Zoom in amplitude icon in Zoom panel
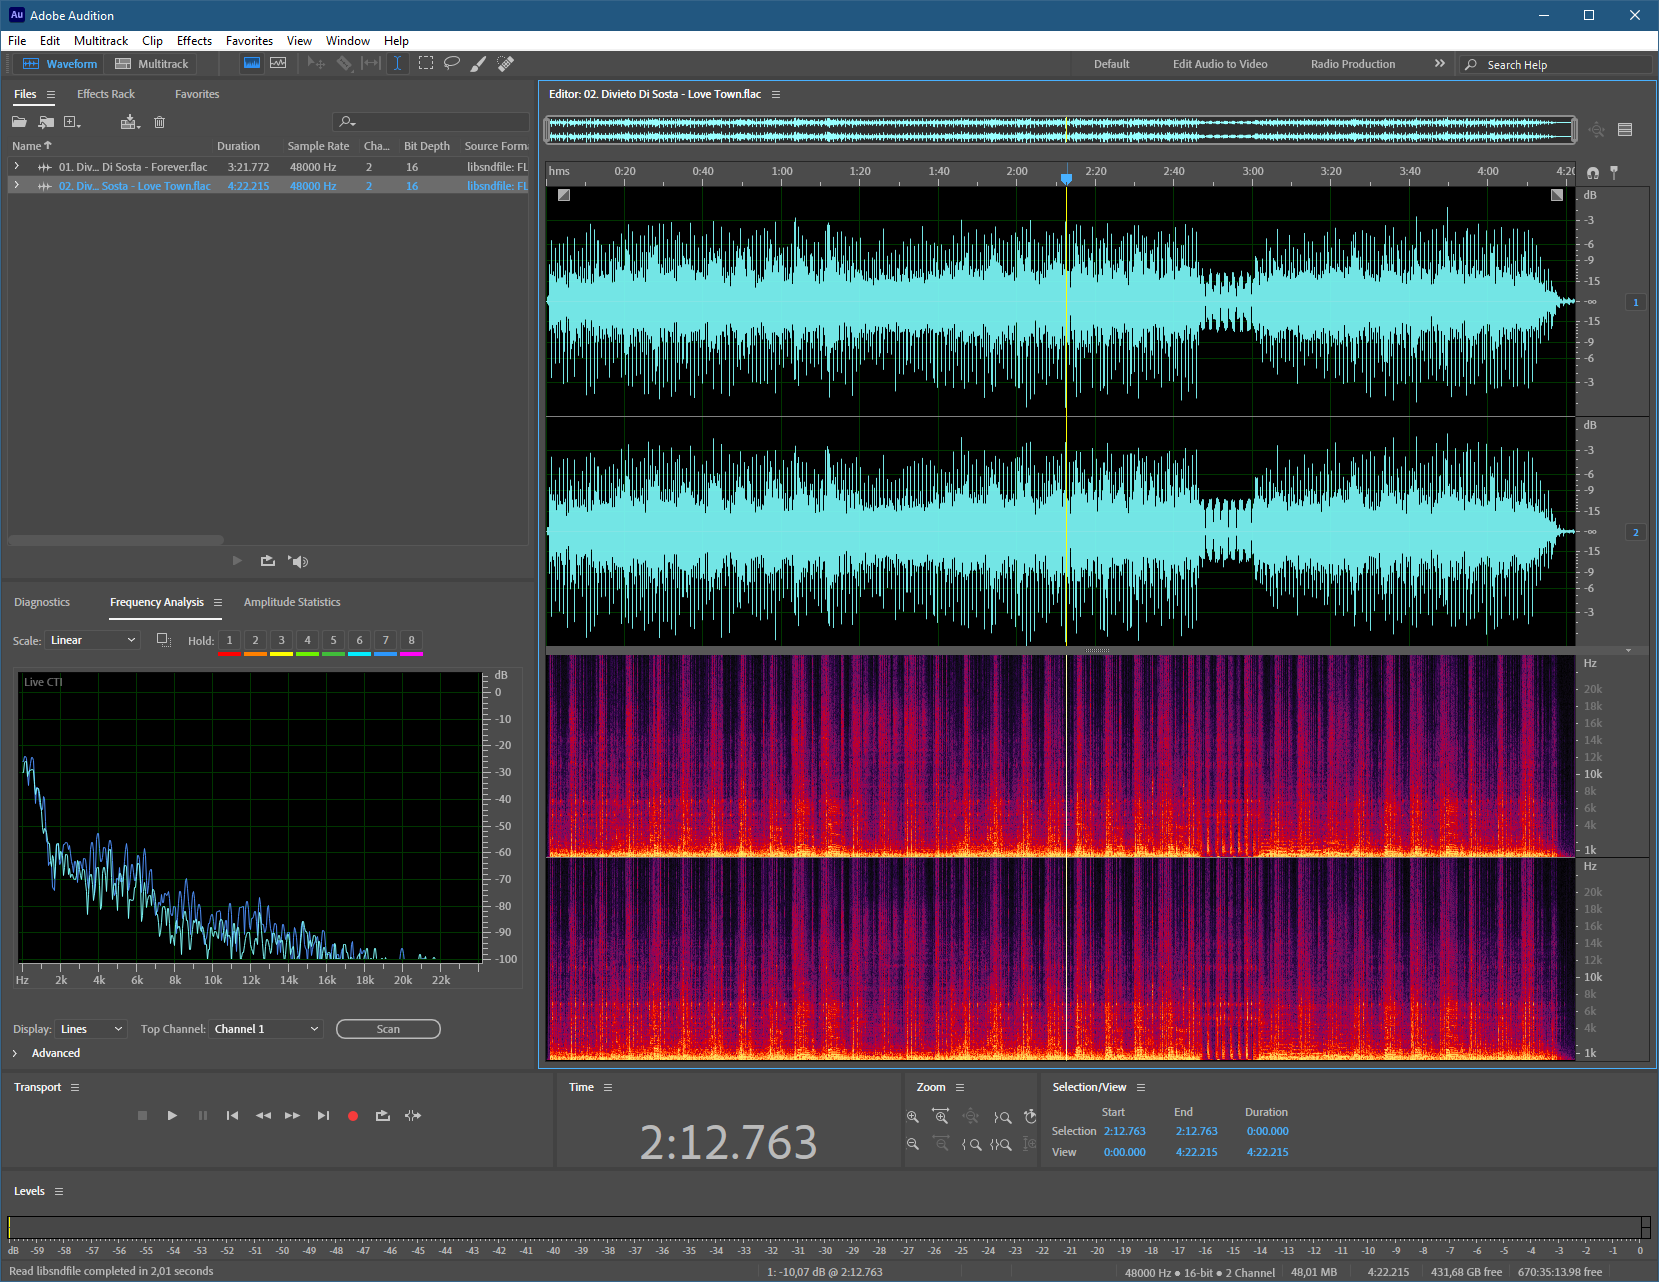 click(913, 1117)
